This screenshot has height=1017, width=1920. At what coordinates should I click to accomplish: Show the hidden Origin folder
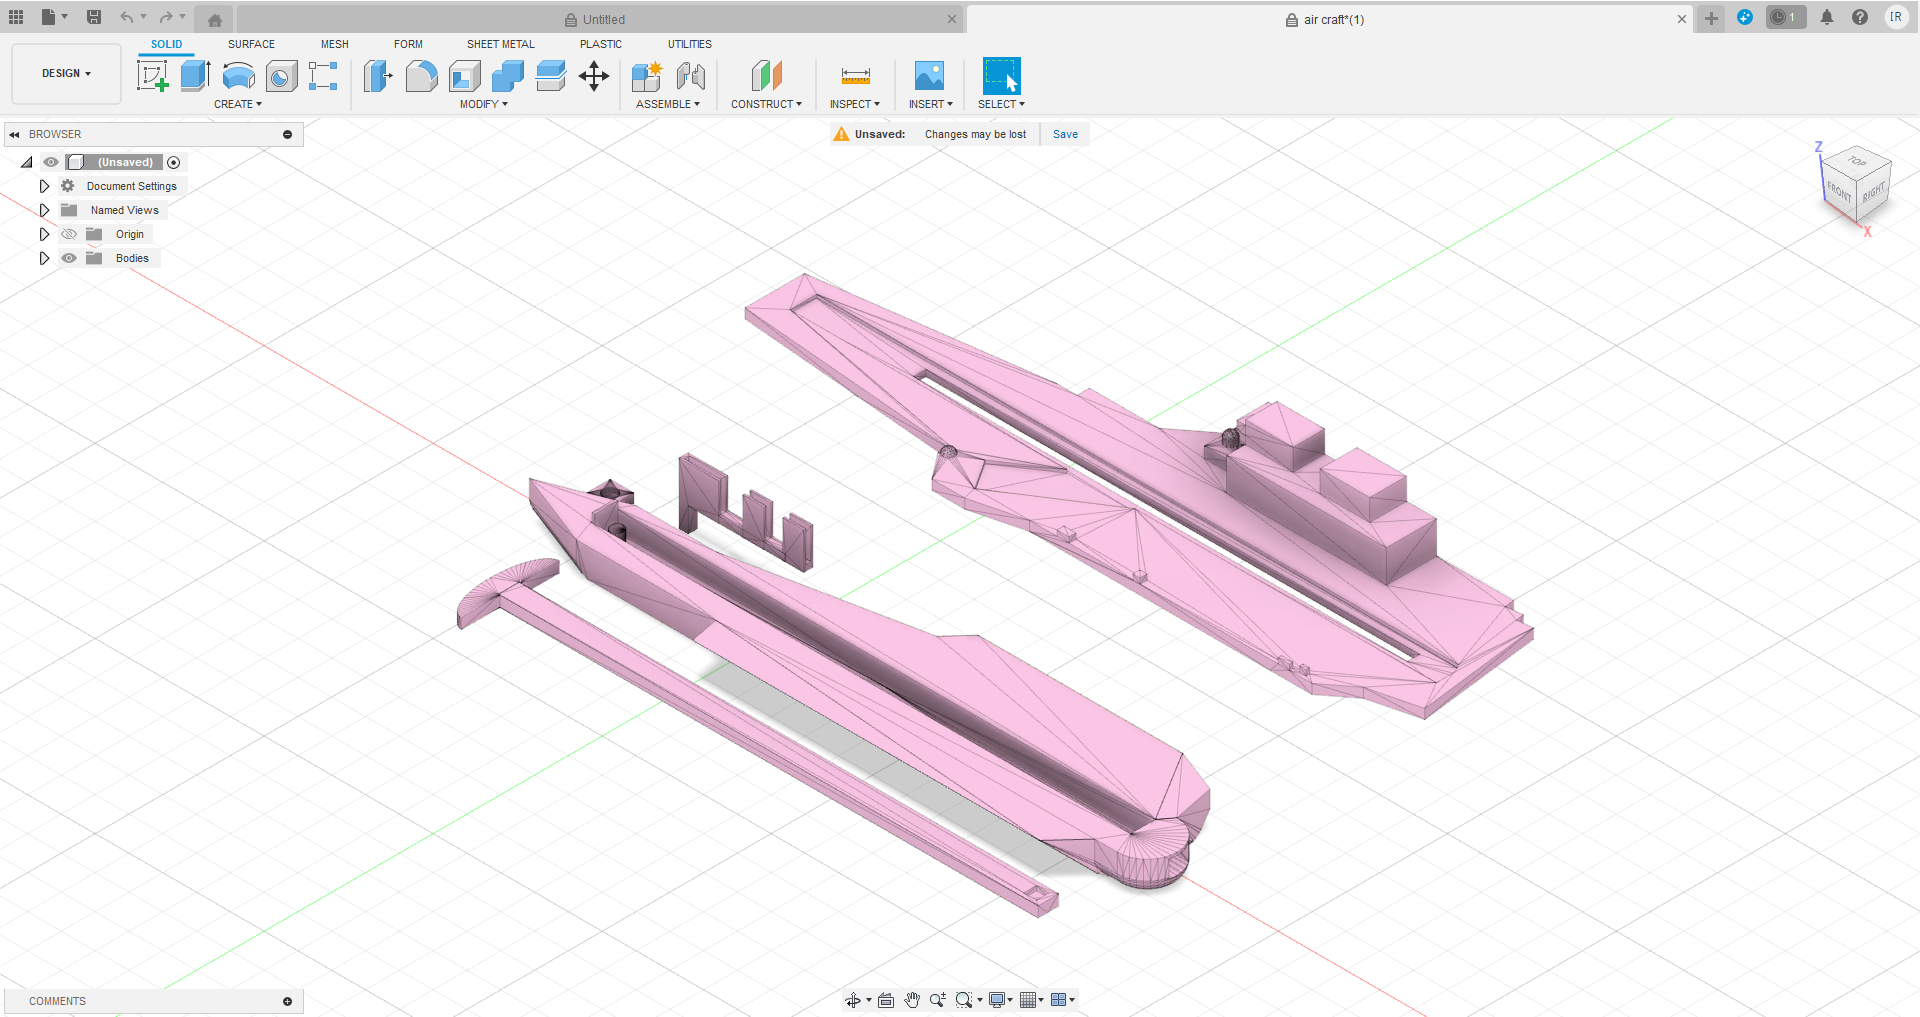(69, 234)
